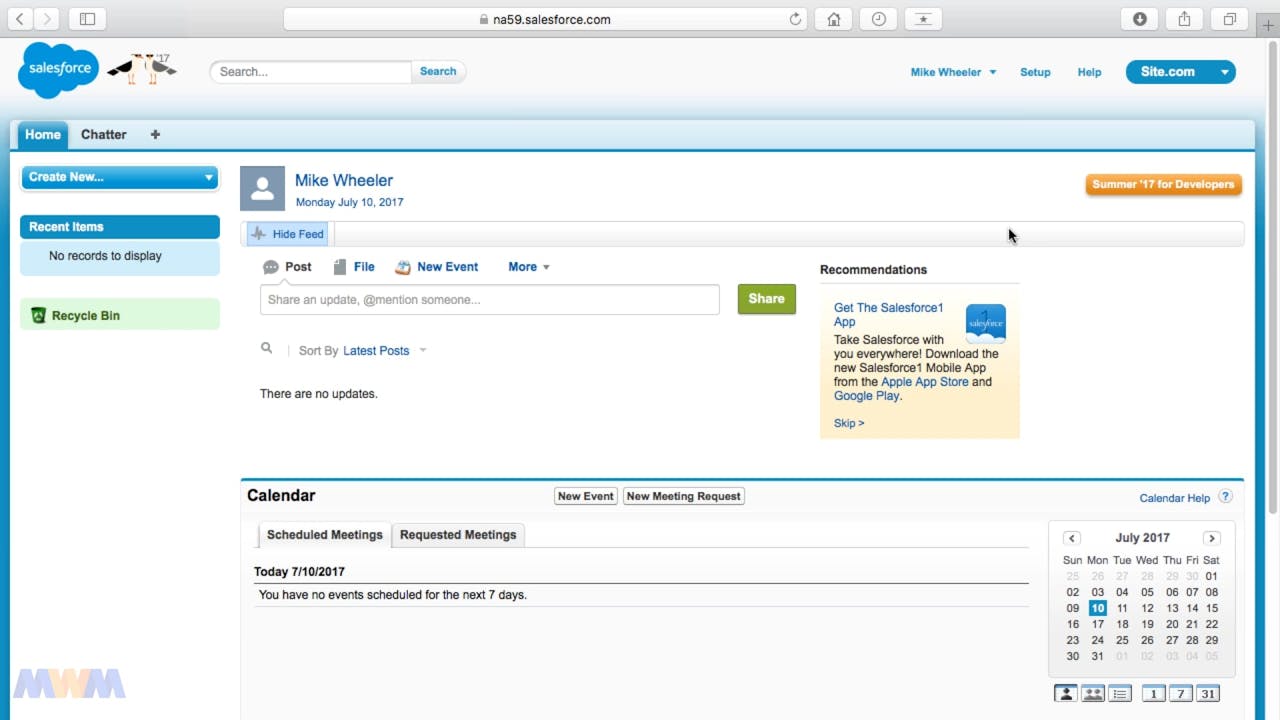Open the calendar day view icon

tap(1153, 694)
